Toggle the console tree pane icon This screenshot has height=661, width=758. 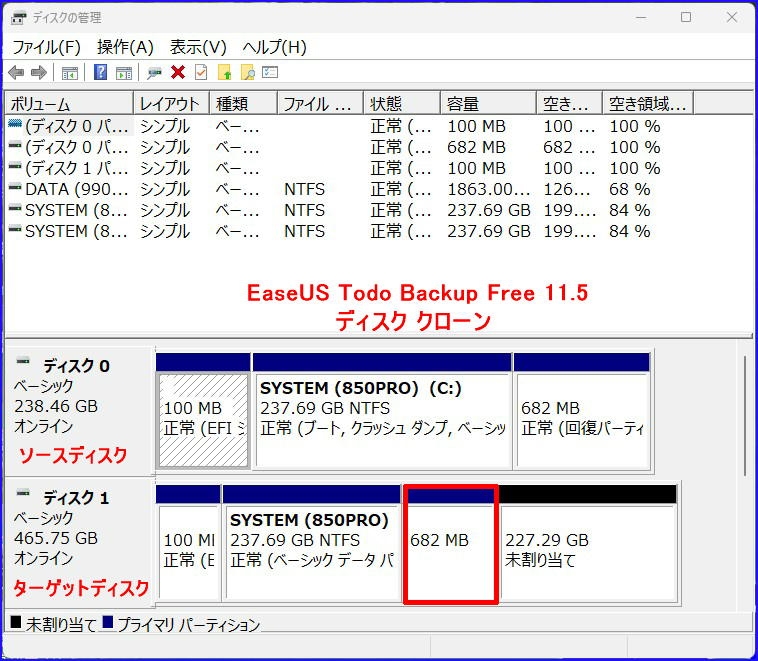tap(70, 73)
